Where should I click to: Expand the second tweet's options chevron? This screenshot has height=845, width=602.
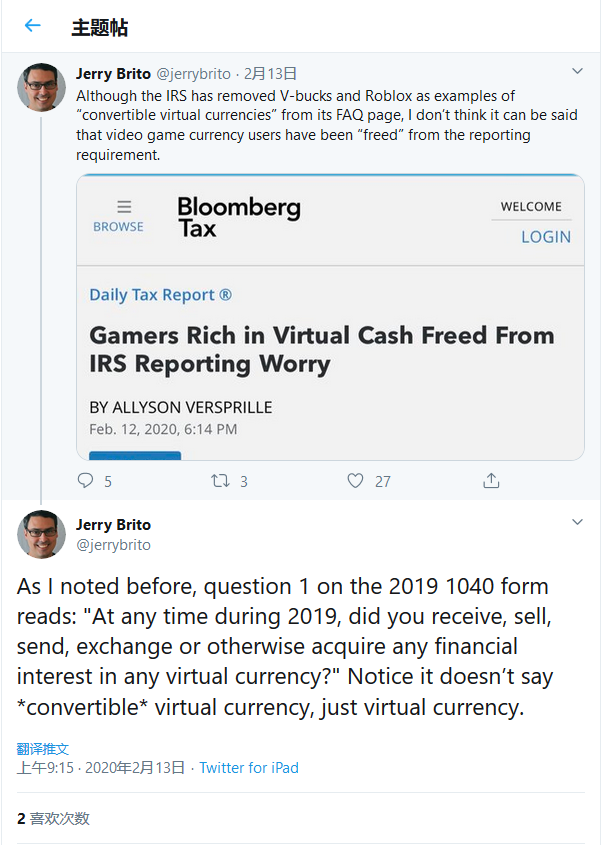(x=577, y=523)
